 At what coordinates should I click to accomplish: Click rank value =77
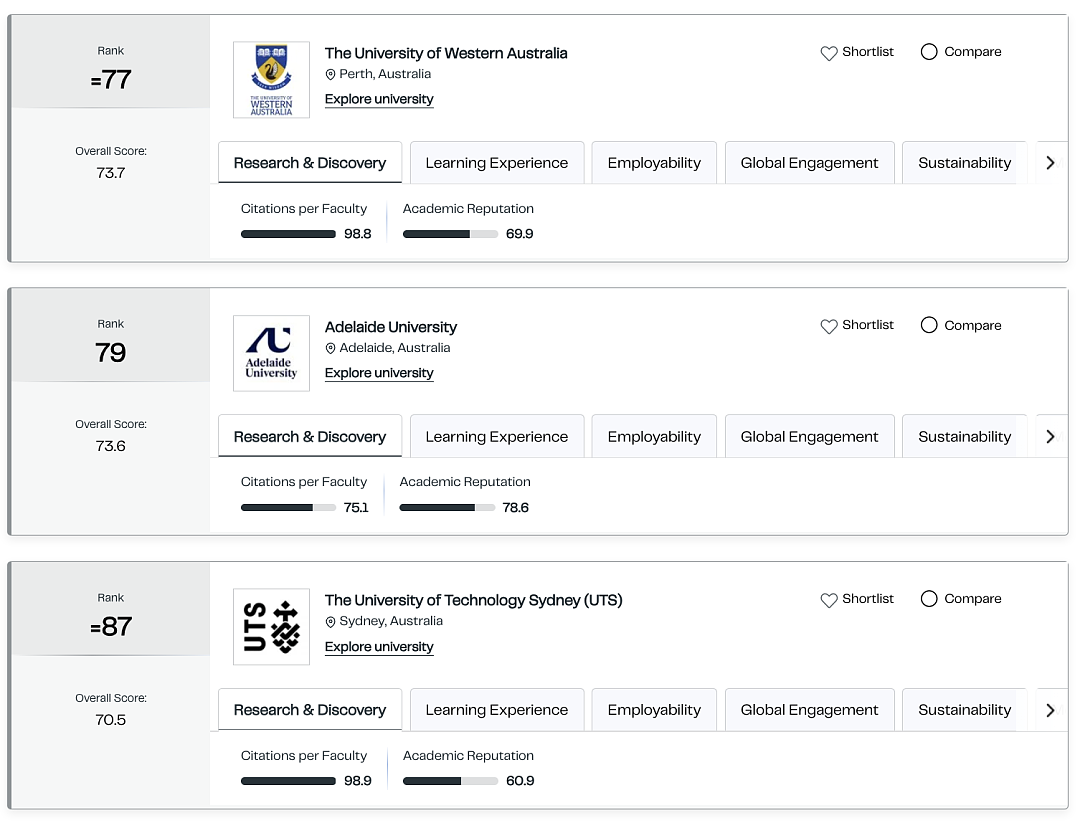point(111,80)
